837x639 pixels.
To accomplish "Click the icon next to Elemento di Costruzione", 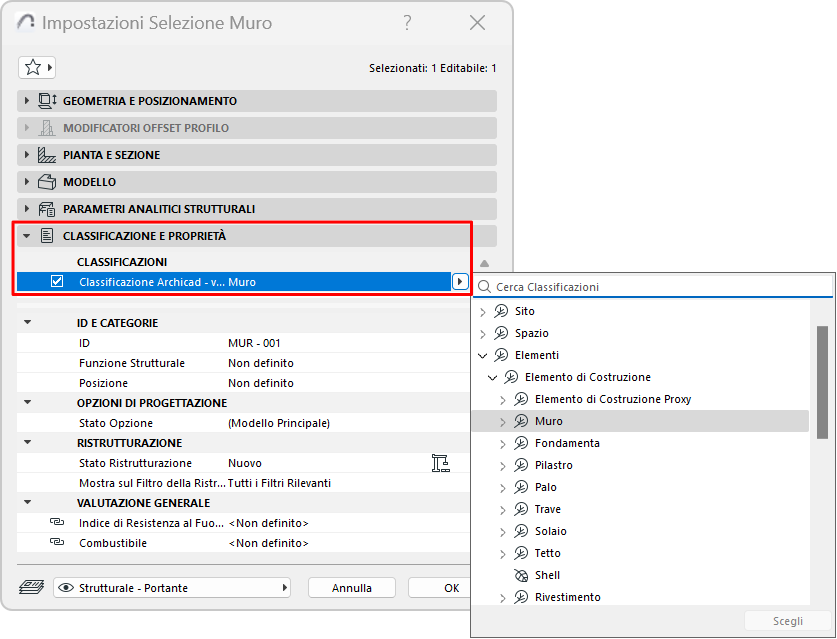I will click(511, 377).
